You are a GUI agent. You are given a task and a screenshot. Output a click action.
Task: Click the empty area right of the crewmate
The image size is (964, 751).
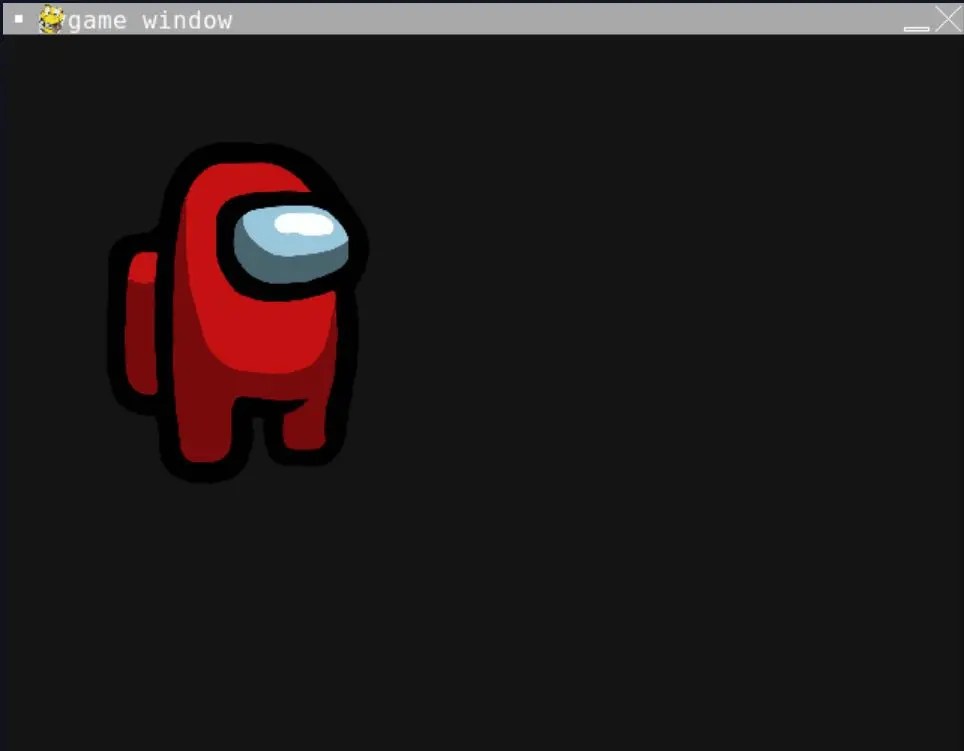point(650,300)
